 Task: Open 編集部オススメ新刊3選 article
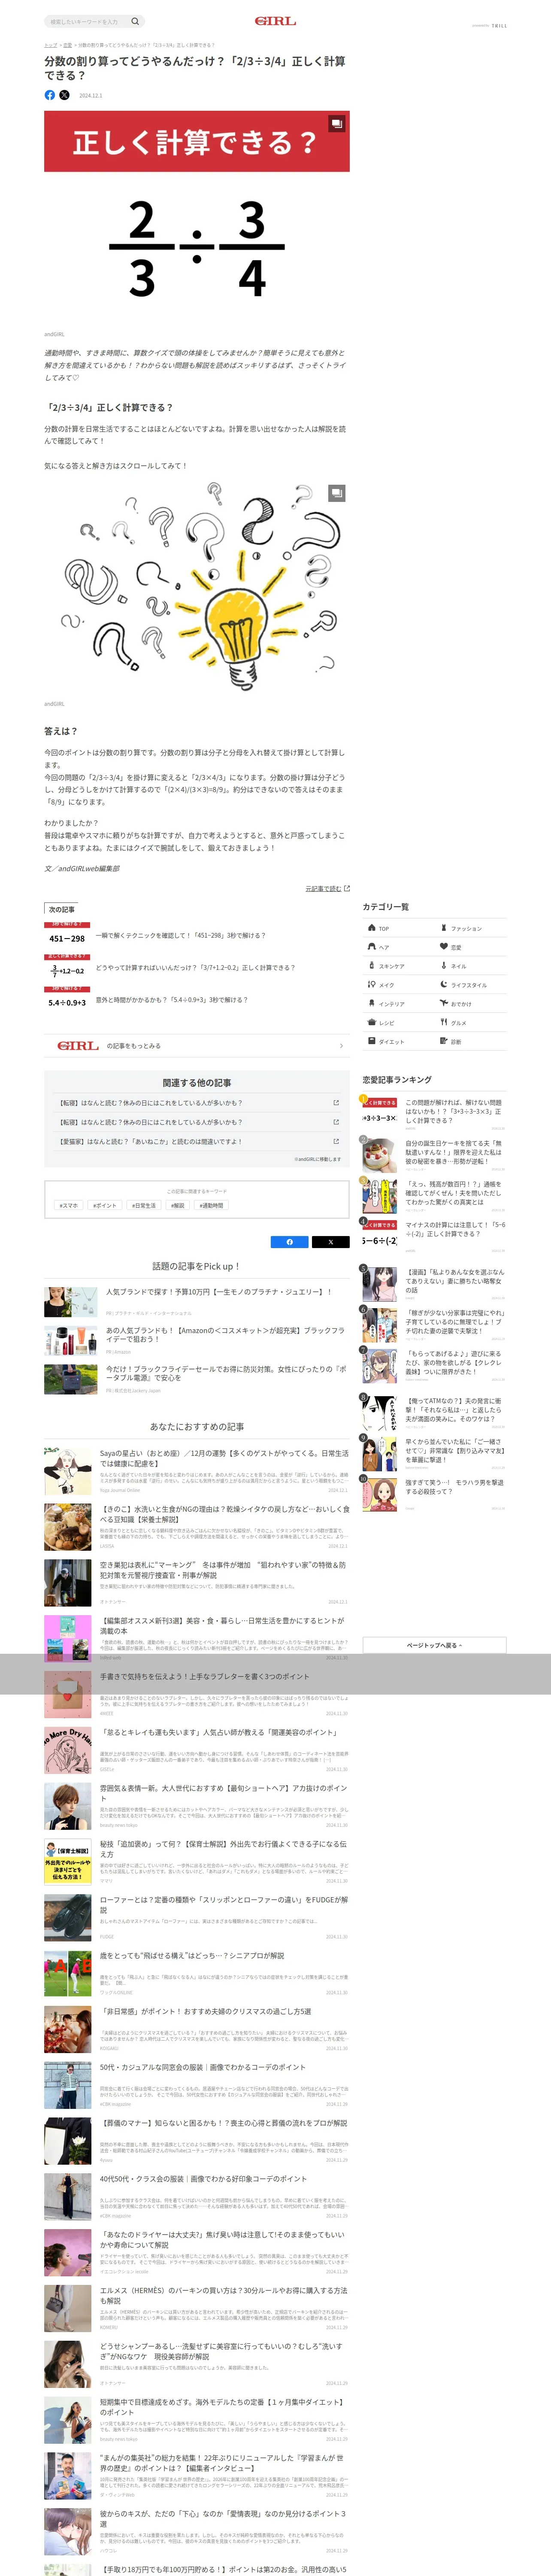[x=197, y=1638]
